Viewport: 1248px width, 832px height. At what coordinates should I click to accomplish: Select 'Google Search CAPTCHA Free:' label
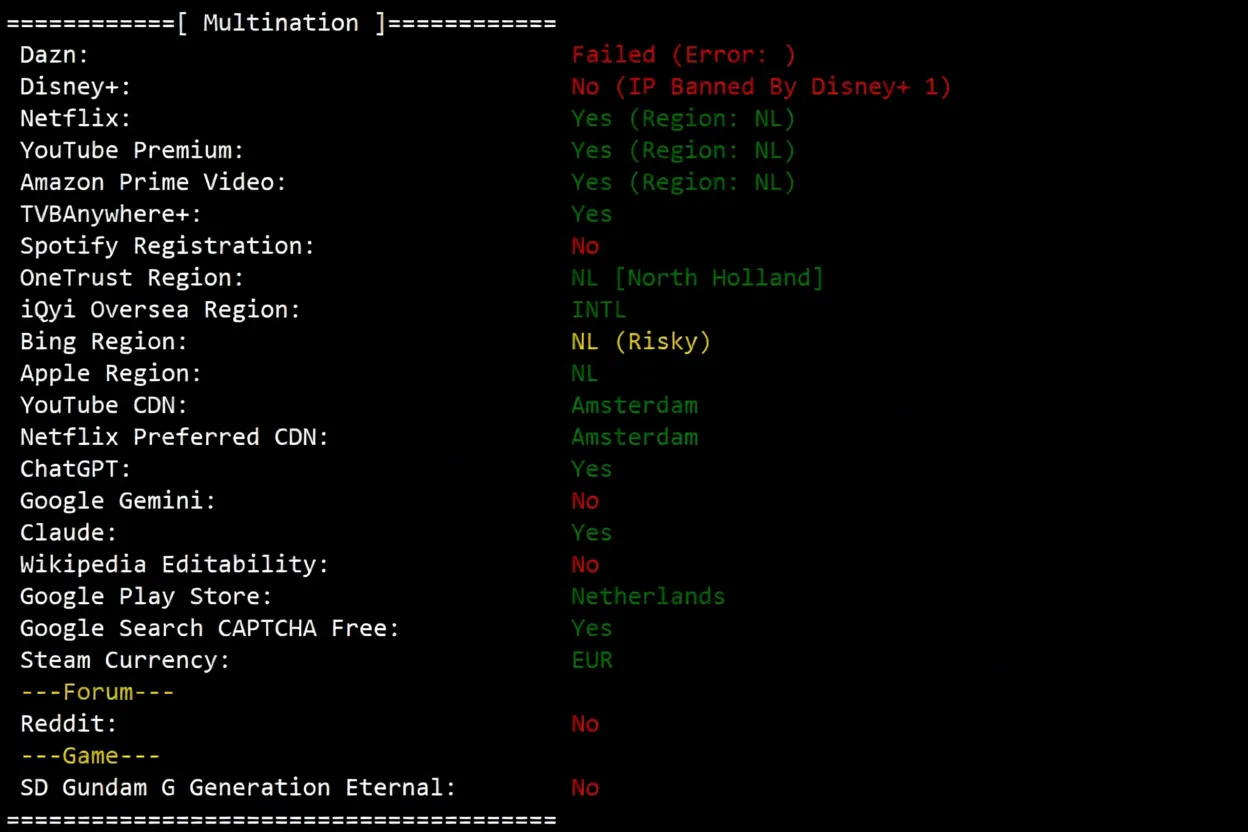pyautogui.click(x=210, y=630)
